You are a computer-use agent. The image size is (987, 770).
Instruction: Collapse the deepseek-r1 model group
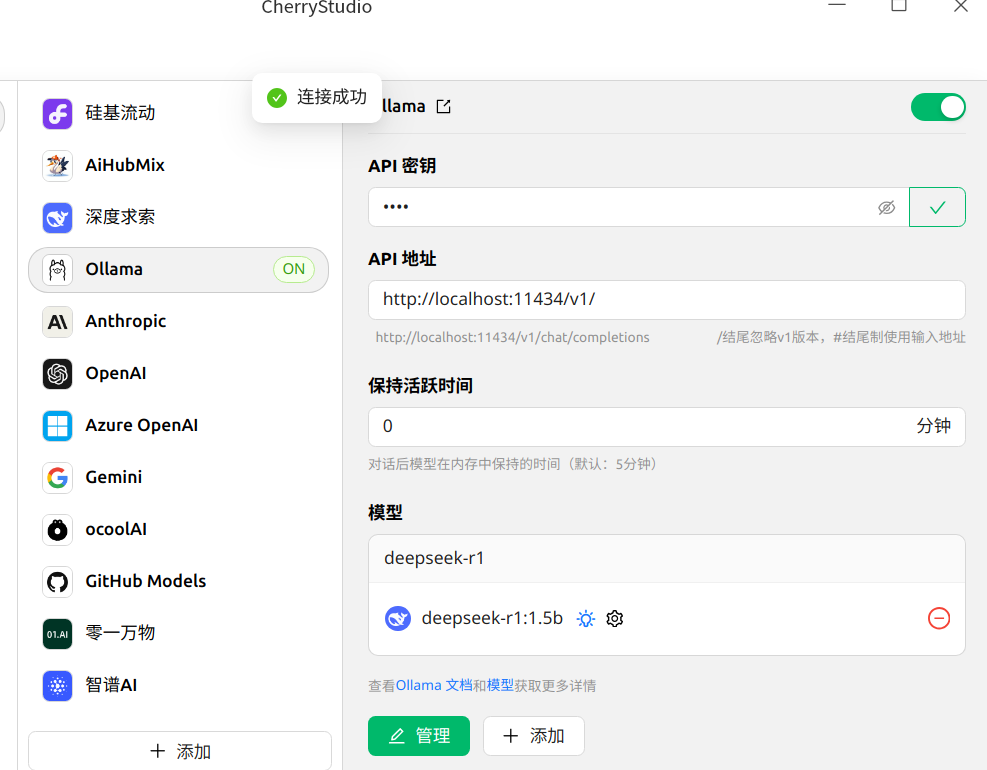tap(667, 558)
